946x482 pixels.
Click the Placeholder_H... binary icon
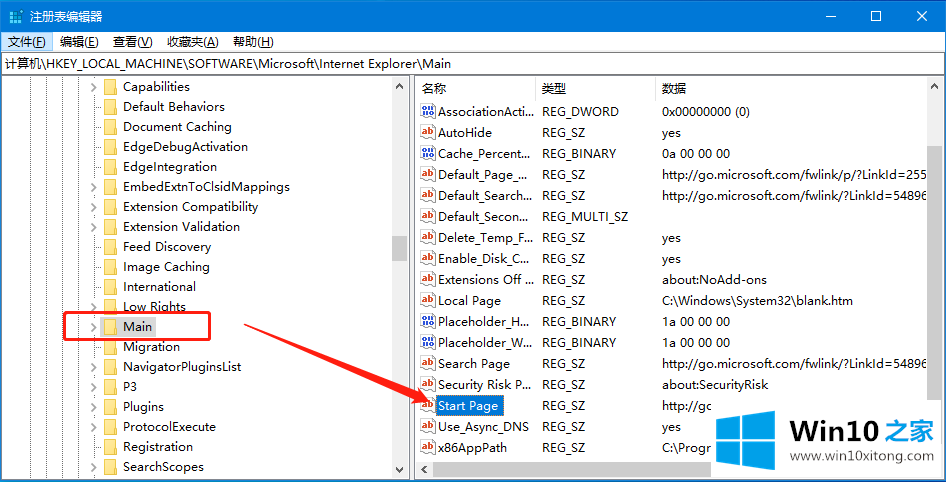[428, 322]
